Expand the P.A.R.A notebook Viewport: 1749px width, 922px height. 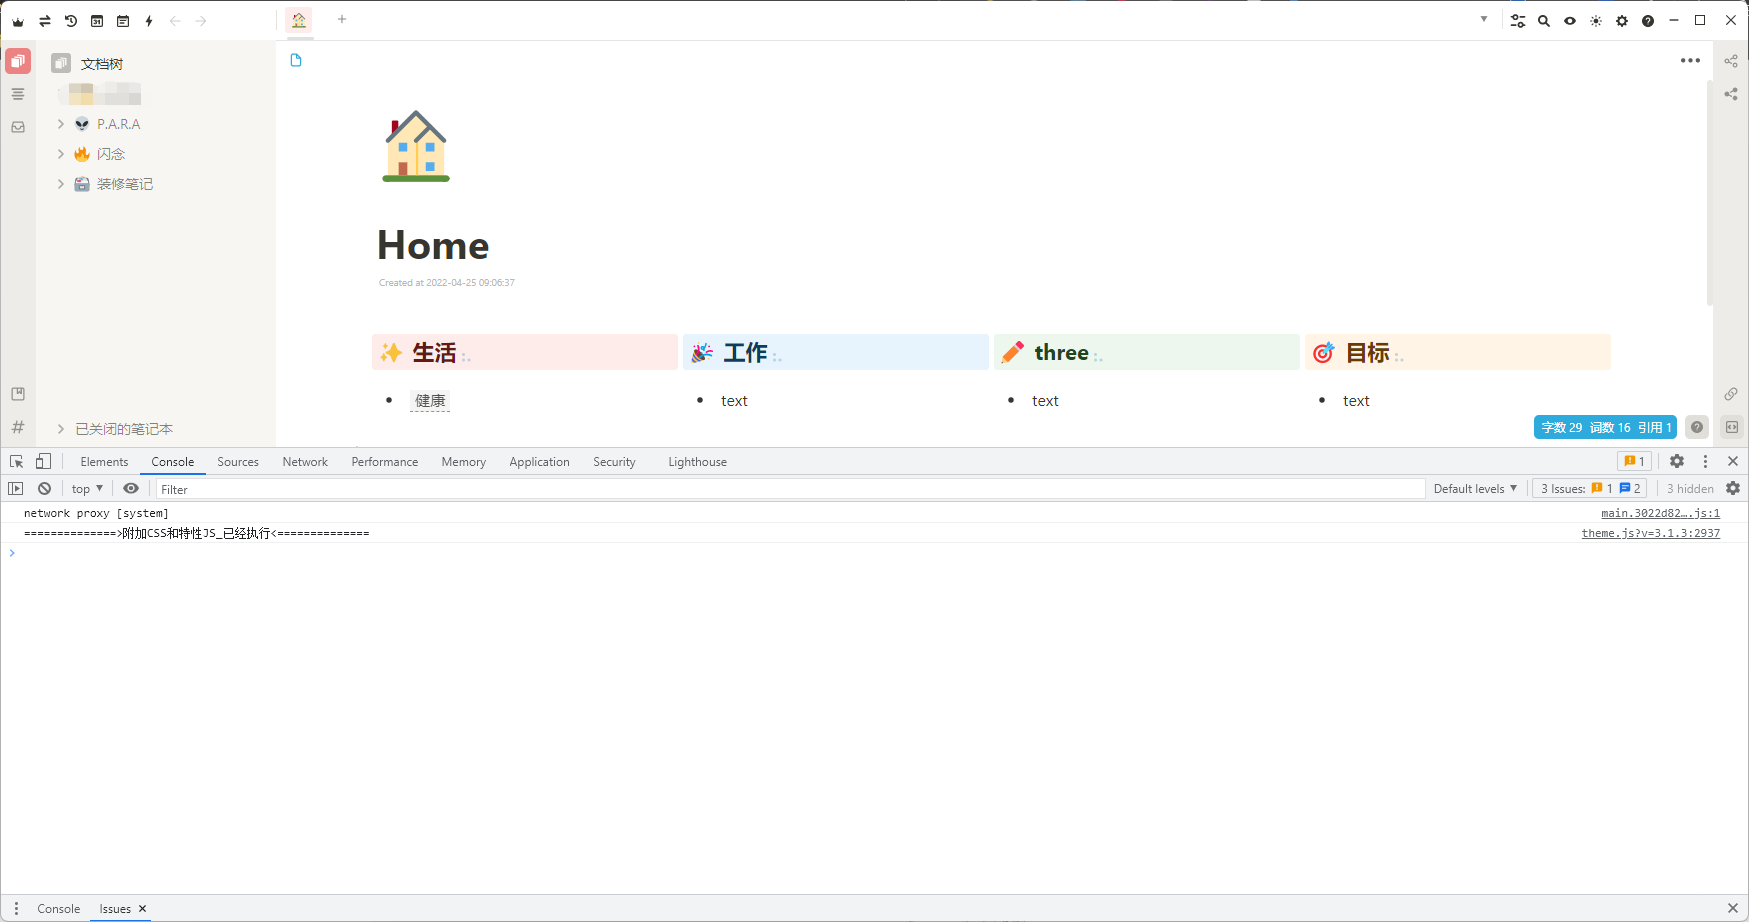tap(61, 124)
